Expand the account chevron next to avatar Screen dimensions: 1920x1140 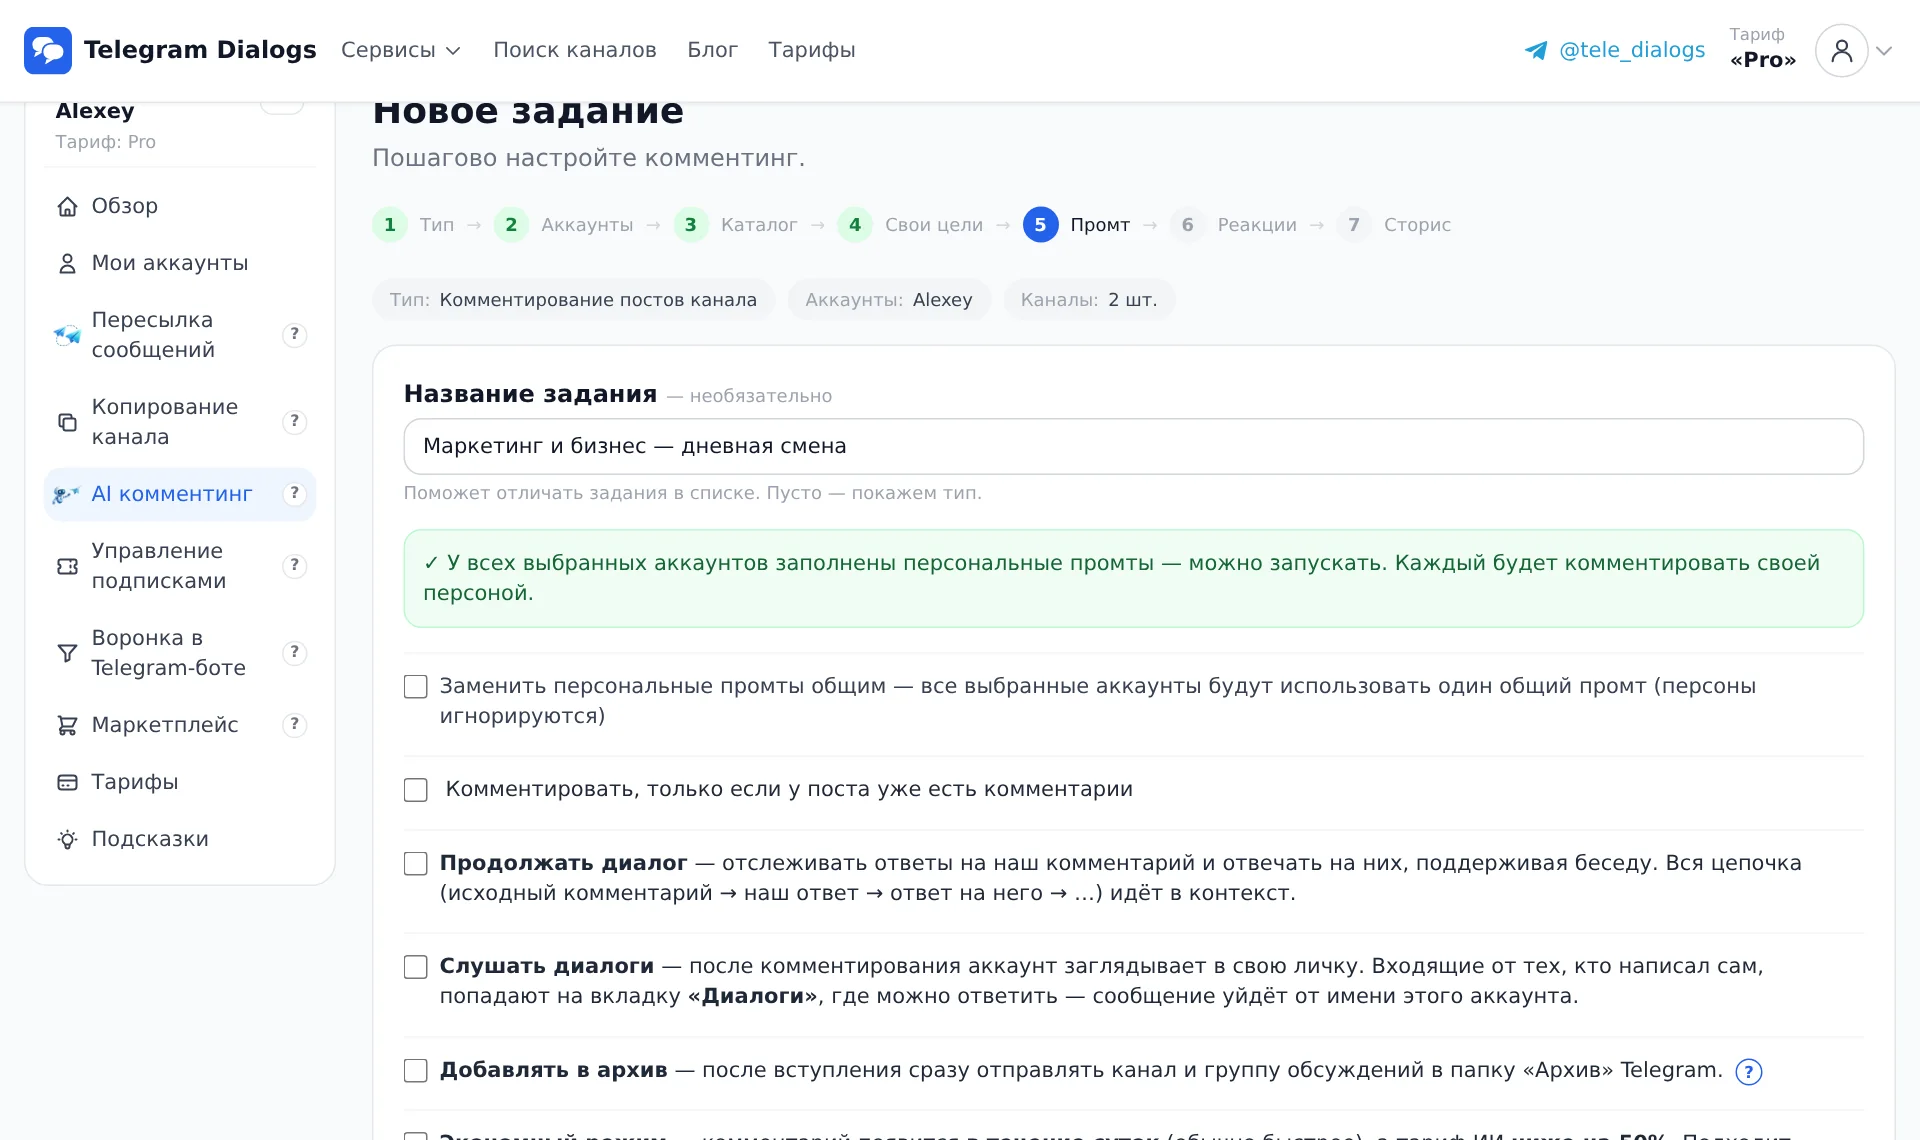1884,51
